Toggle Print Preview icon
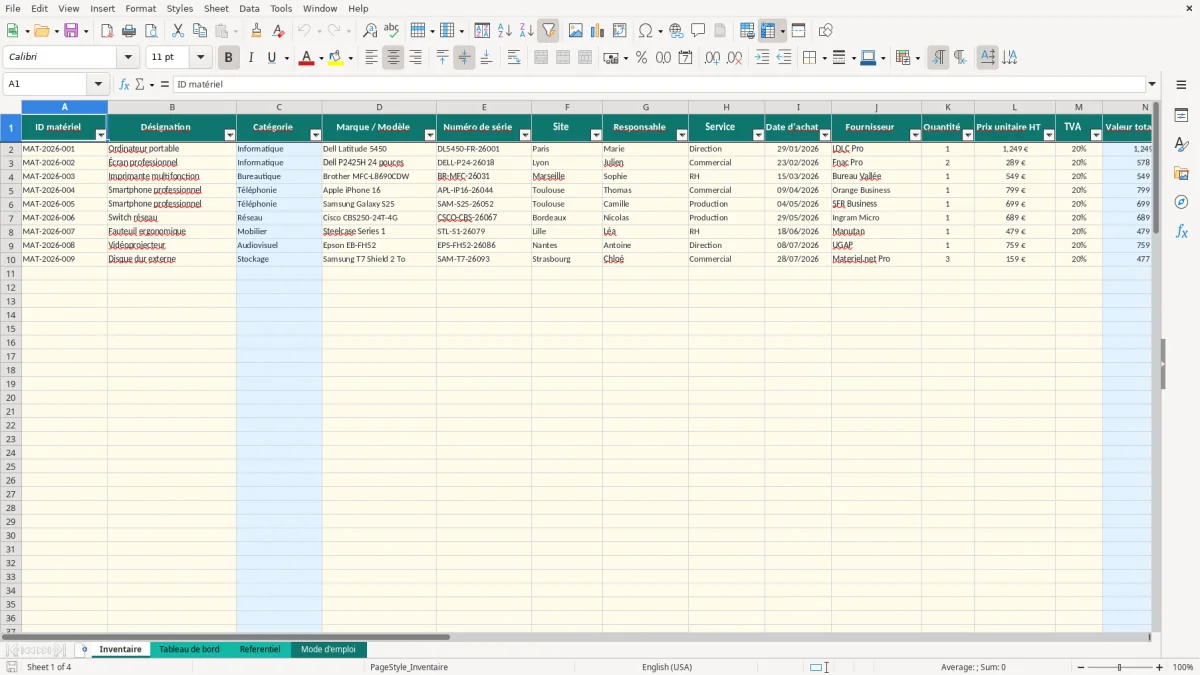 [150, 31]
